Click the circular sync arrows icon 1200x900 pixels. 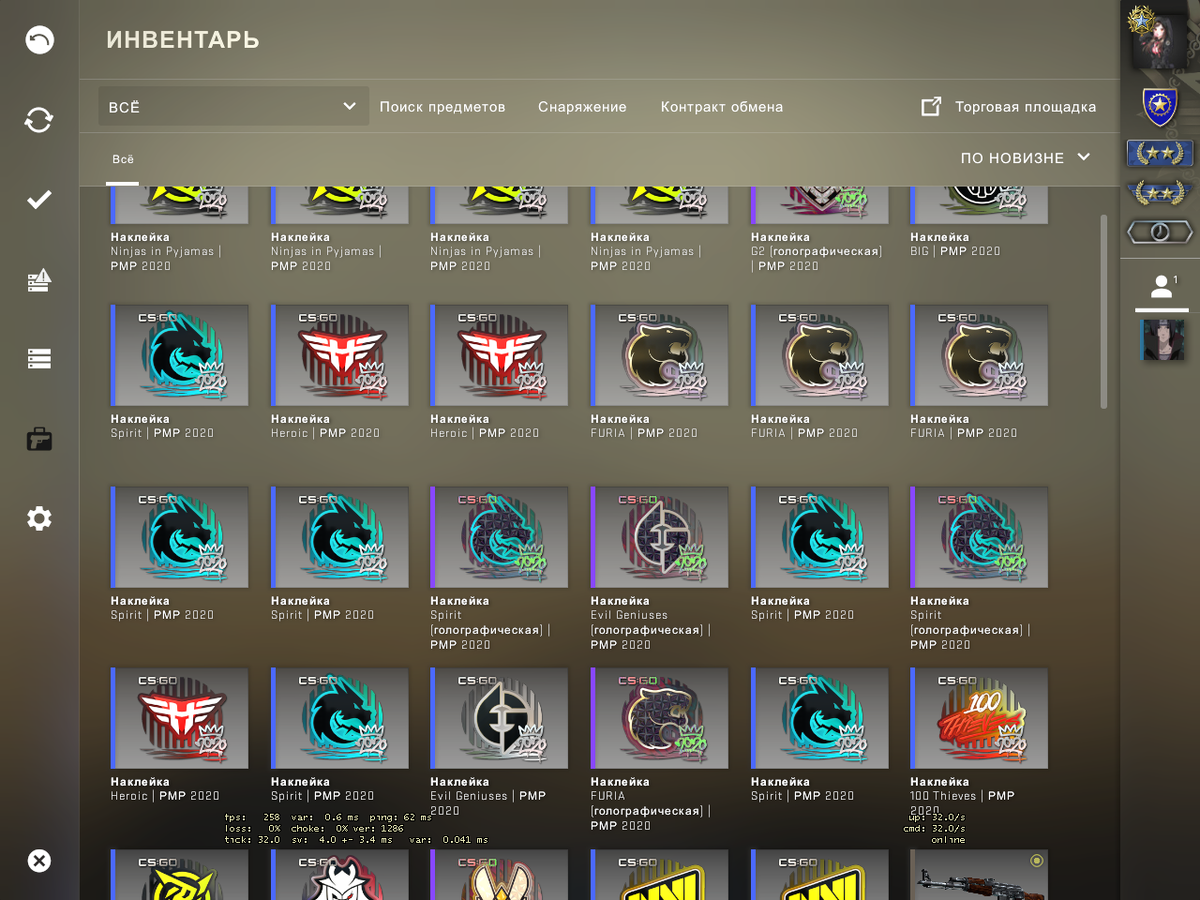pyautogui.click(x=39, y=120)
